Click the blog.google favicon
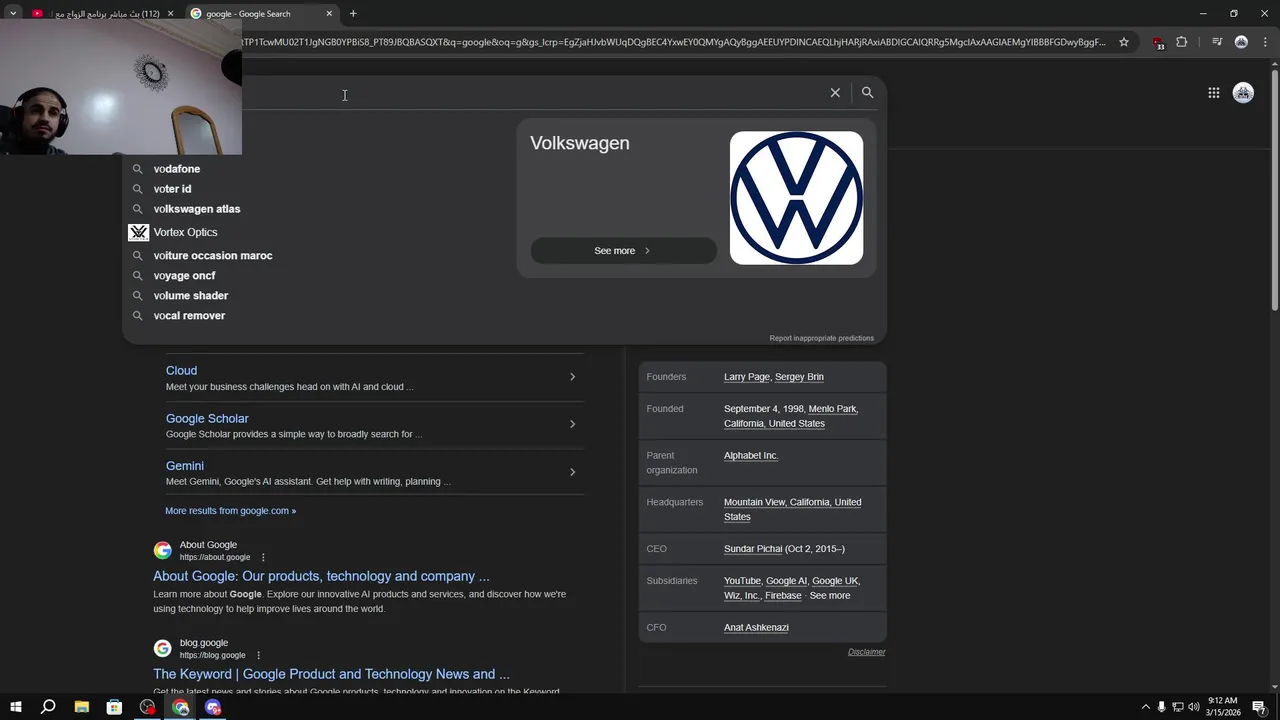The image size is (1280, 720). [162, 648]
